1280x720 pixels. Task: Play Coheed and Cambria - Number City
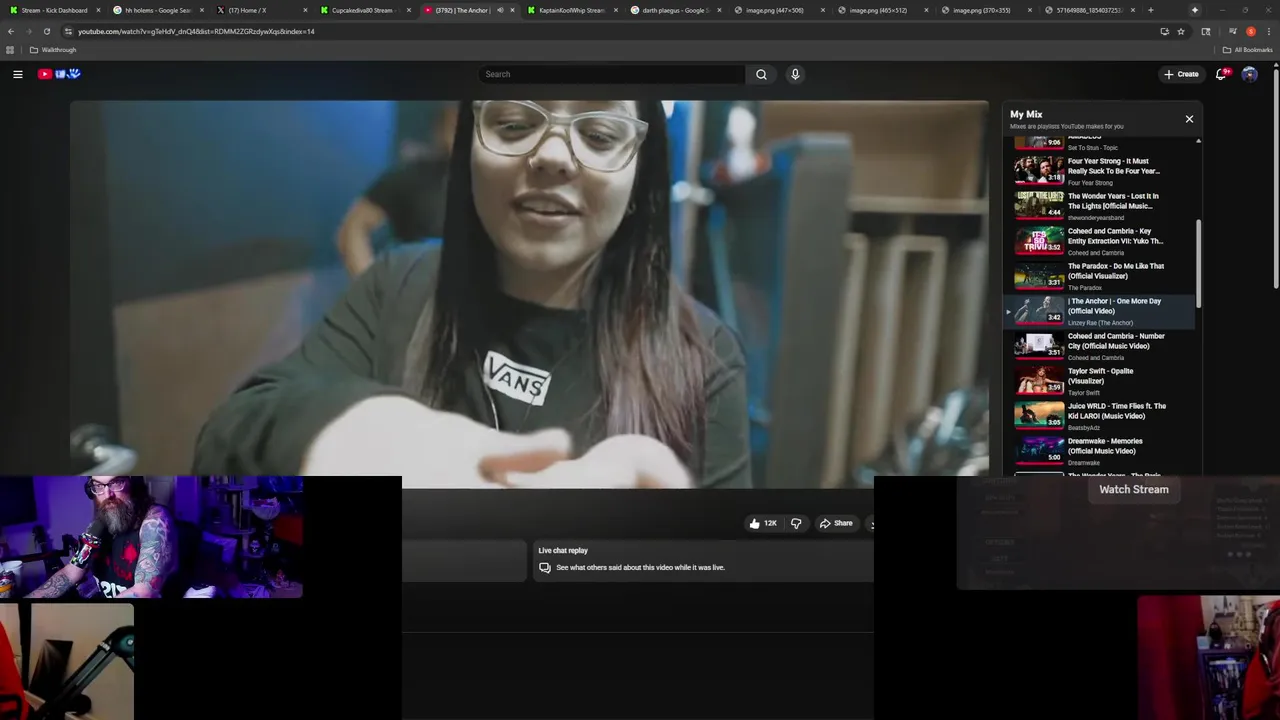(x=1100, y=346)
